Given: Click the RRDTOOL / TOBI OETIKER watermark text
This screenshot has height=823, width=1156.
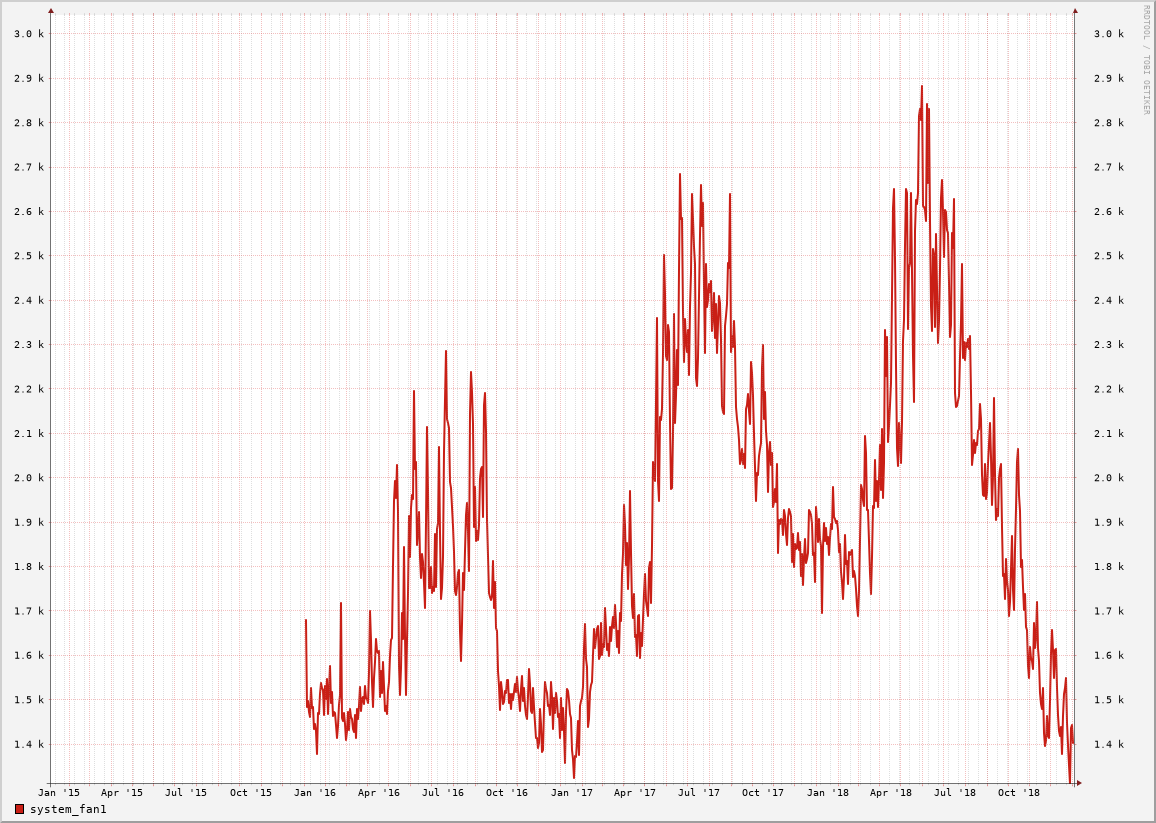Looking at the screenshot, I should (1146, 59).
